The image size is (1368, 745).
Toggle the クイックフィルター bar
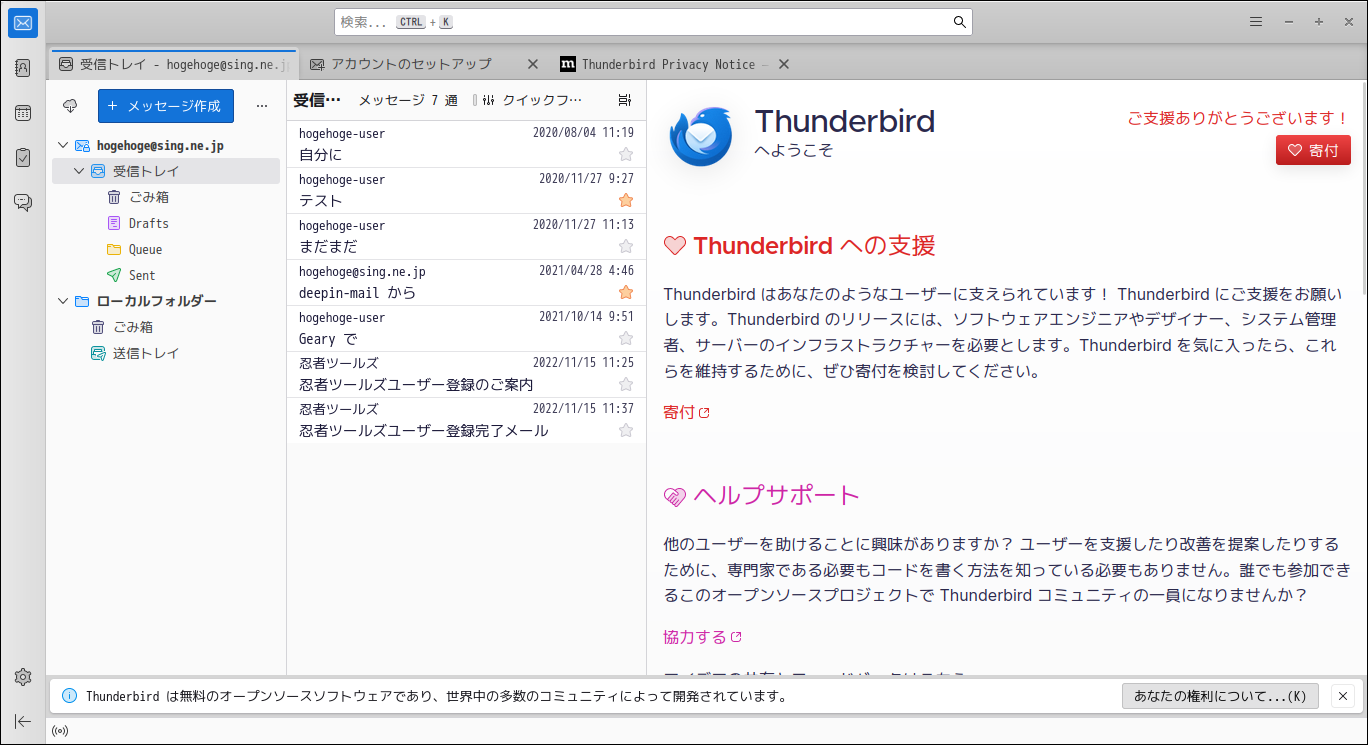click(532, 100)
